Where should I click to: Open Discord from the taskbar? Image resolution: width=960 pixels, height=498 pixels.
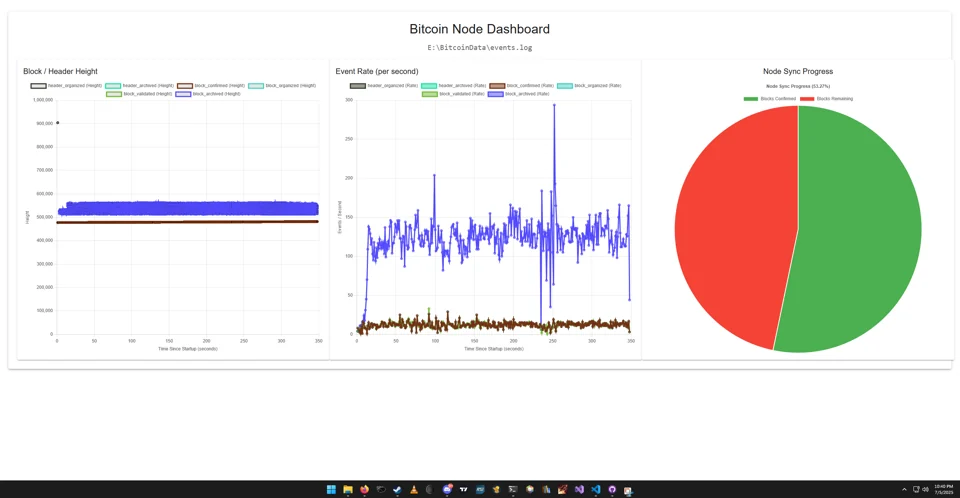click(x=447, y=489)
